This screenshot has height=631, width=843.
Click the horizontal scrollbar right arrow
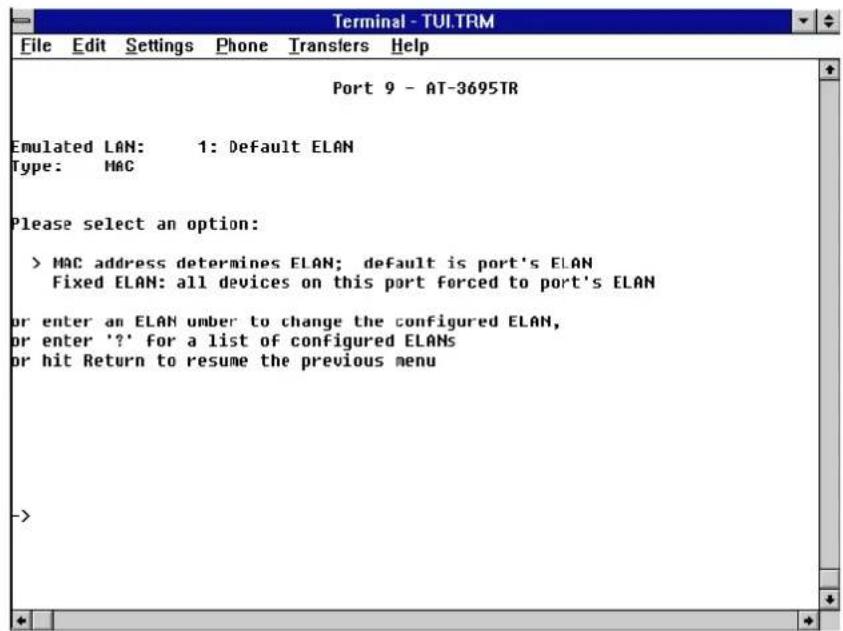[x=809, y=620]
